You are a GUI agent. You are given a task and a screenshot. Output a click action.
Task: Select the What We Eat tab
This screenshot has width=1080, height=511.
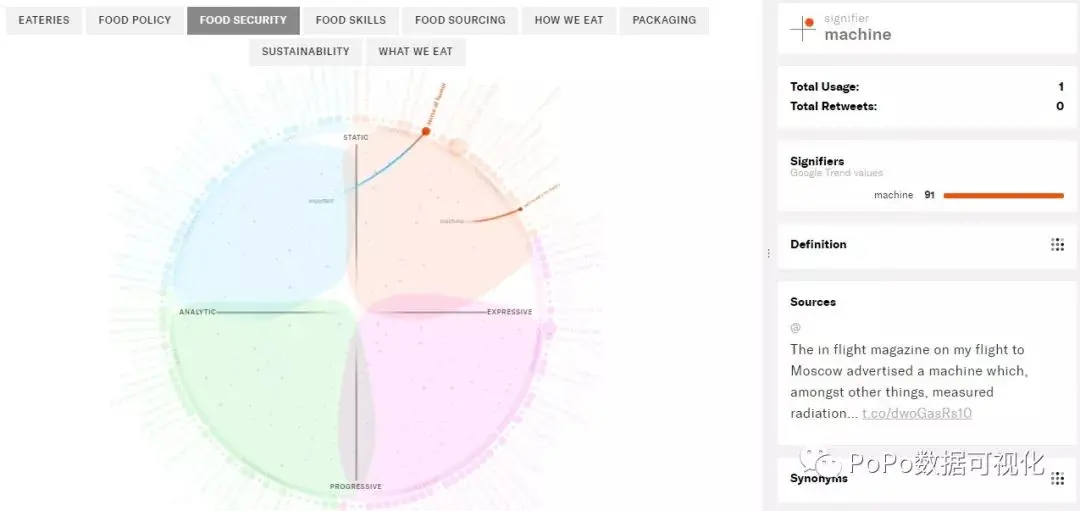pyautogui.click(x=415, y=52)
